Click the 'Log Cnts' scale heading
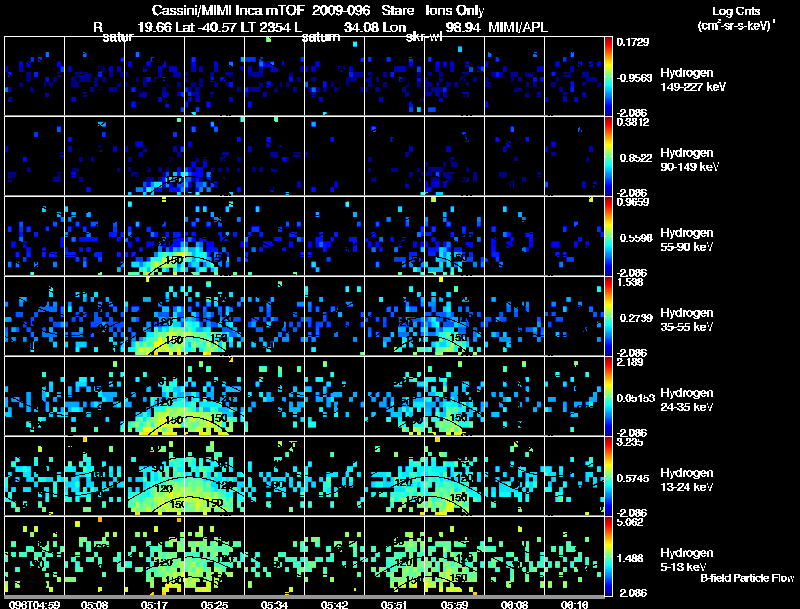Image resolution: width=800 pixels, height=609 pixels. tap(736, 11)
